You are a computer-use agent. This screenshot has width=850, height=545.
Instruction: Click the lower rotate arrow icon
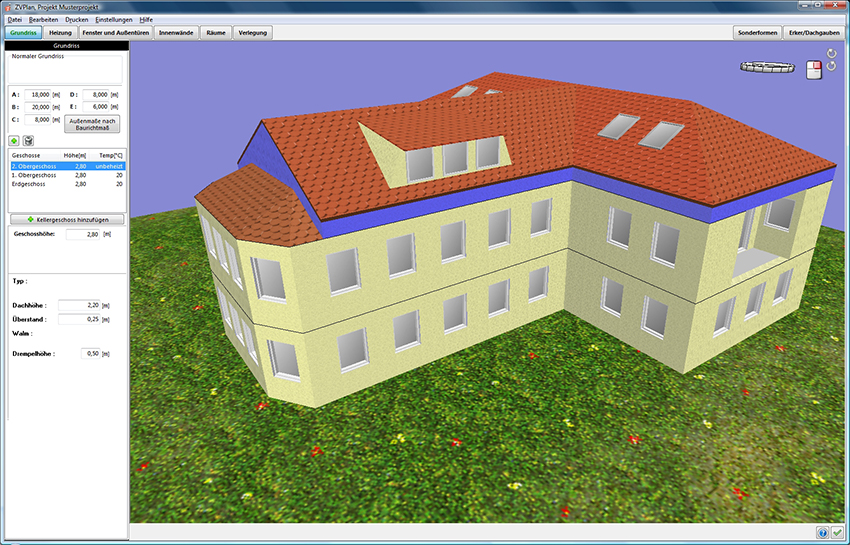832,66
